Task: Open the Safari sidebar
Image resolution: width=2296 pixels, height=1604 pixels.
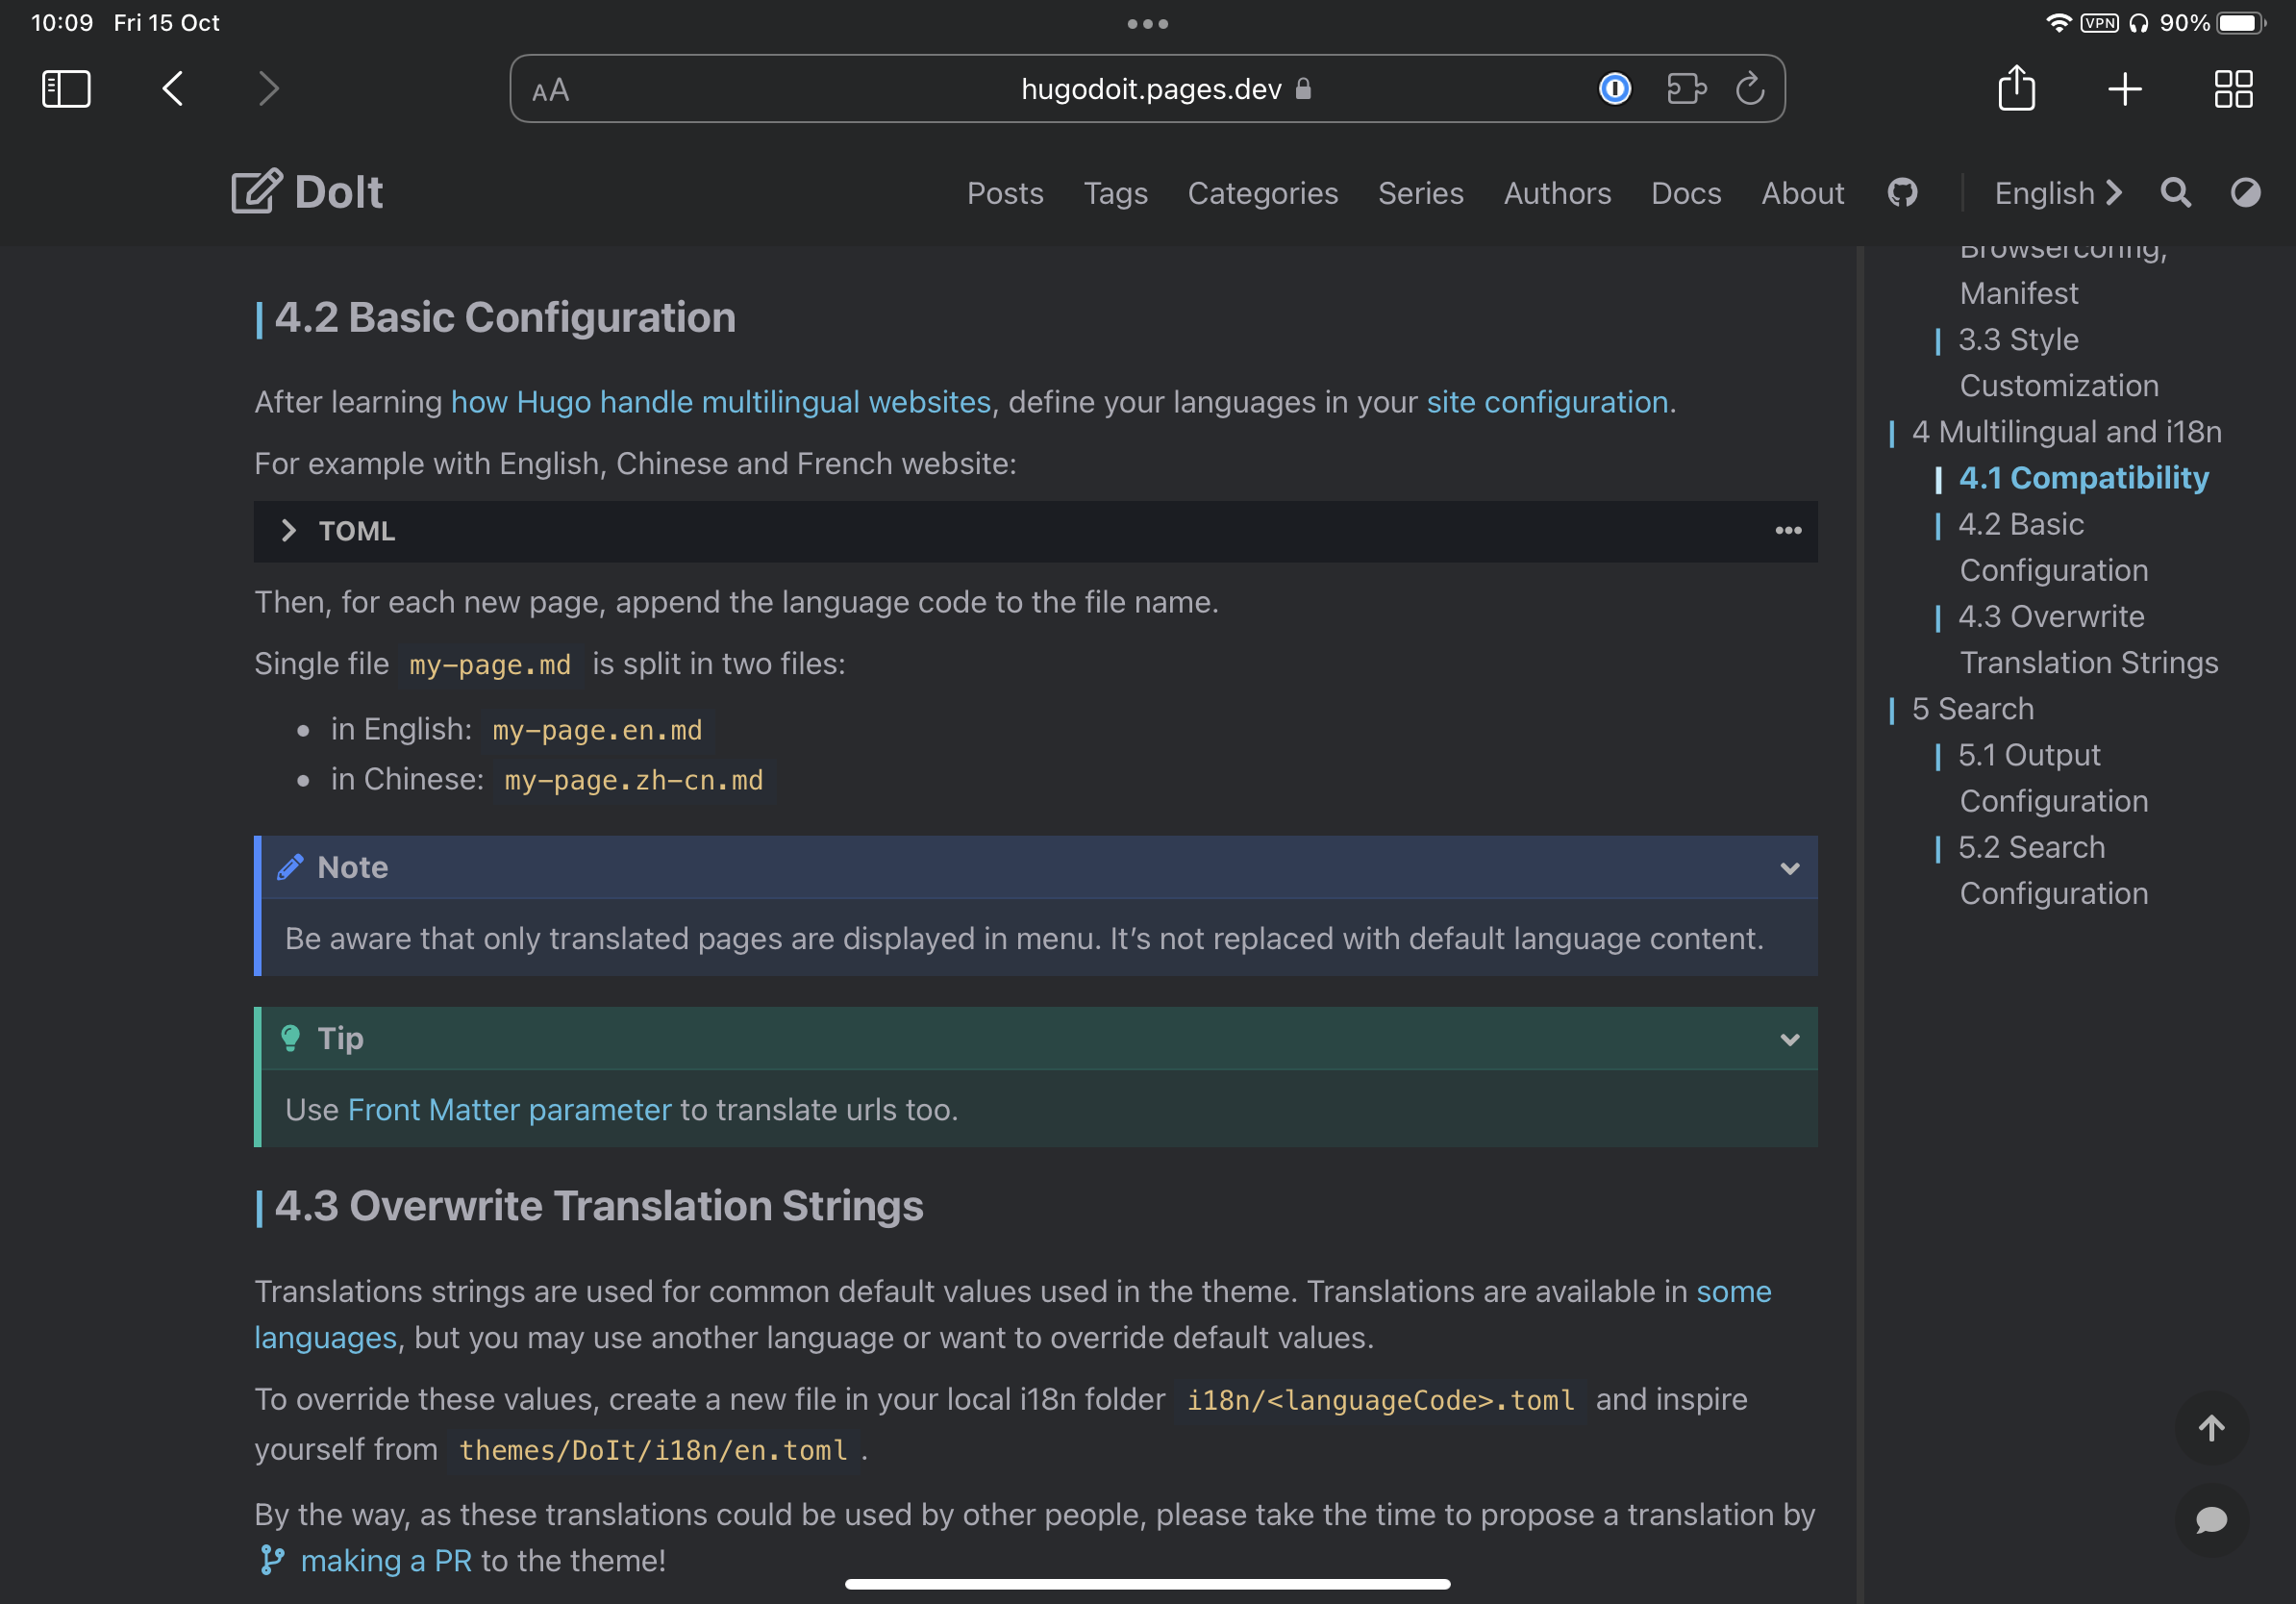Action: pyautogui.click(x=65, y=88)
